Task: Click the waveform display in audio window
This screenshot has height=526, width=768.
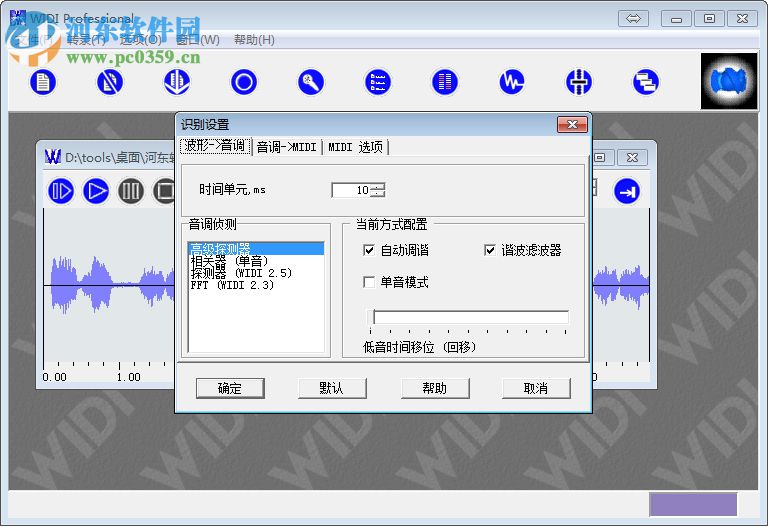Action: [x=109, y=285]
